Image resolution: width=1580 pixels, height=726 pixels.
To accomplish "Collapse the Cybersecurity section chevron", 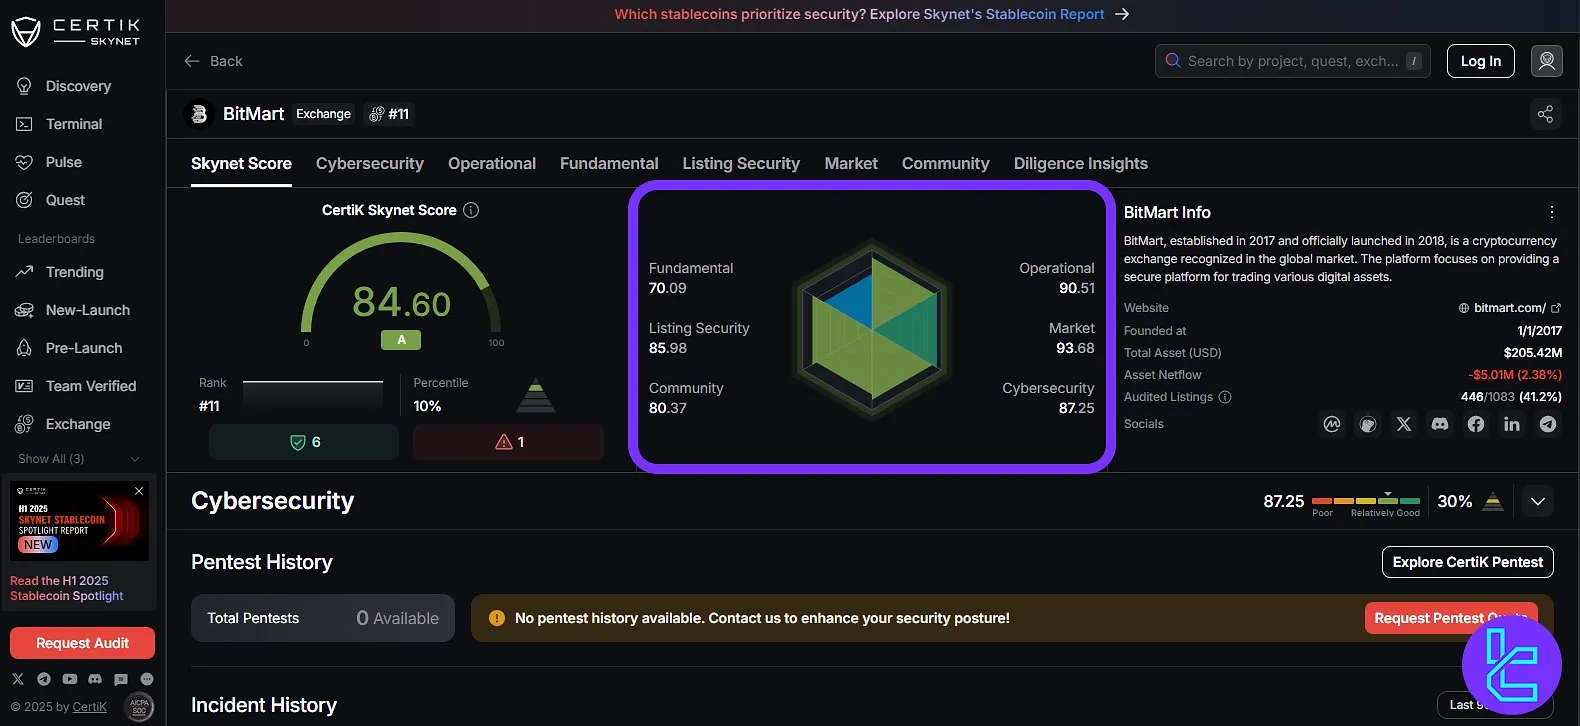I will (x=1538, y=501).
